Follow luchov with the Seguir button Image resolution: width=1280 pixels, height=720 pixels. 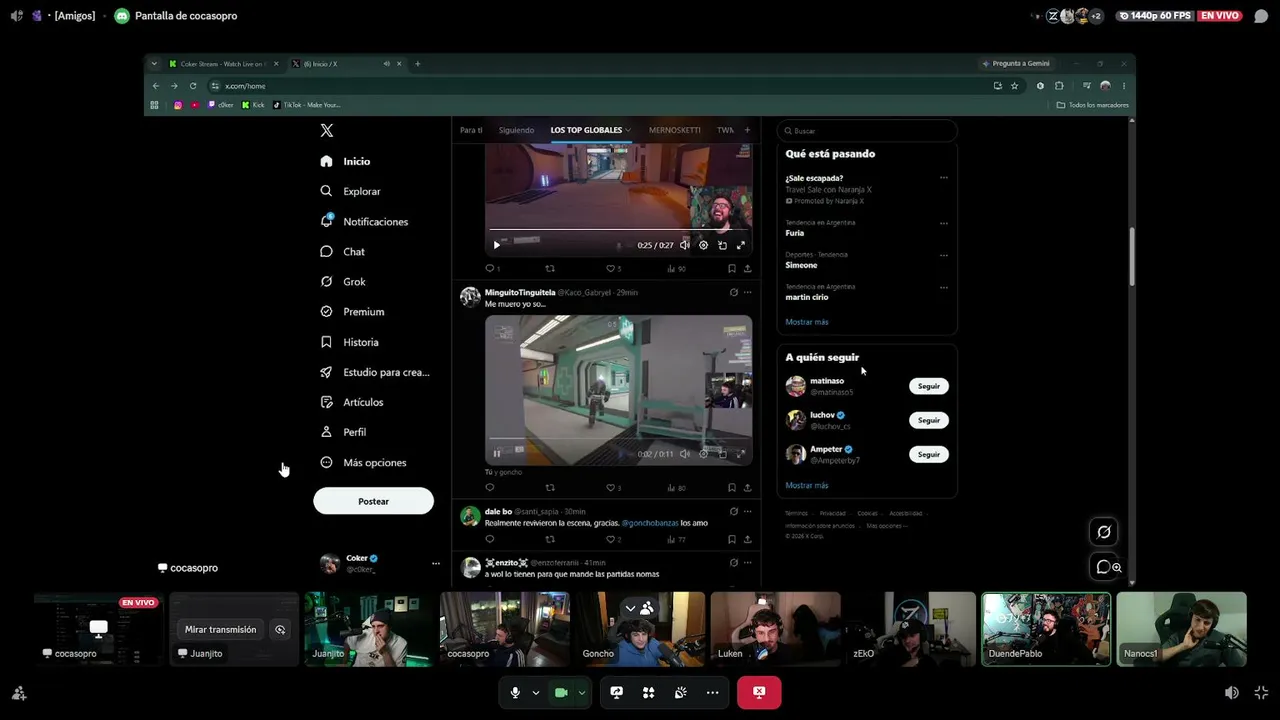(x=929, y=420)
